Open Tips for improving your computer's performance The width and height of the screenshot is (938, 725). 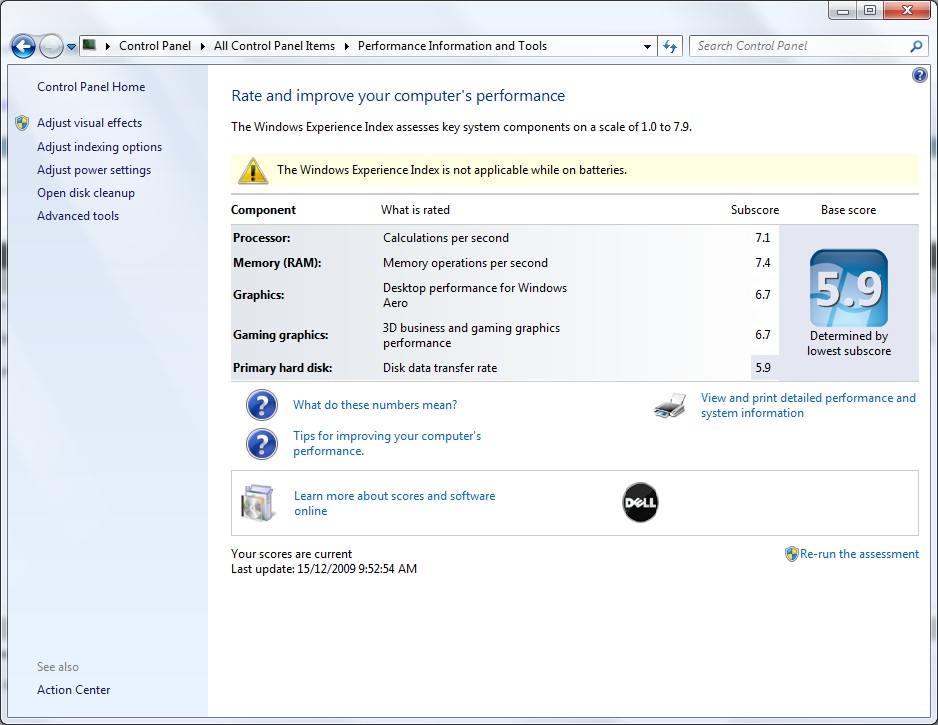(387, 443)
